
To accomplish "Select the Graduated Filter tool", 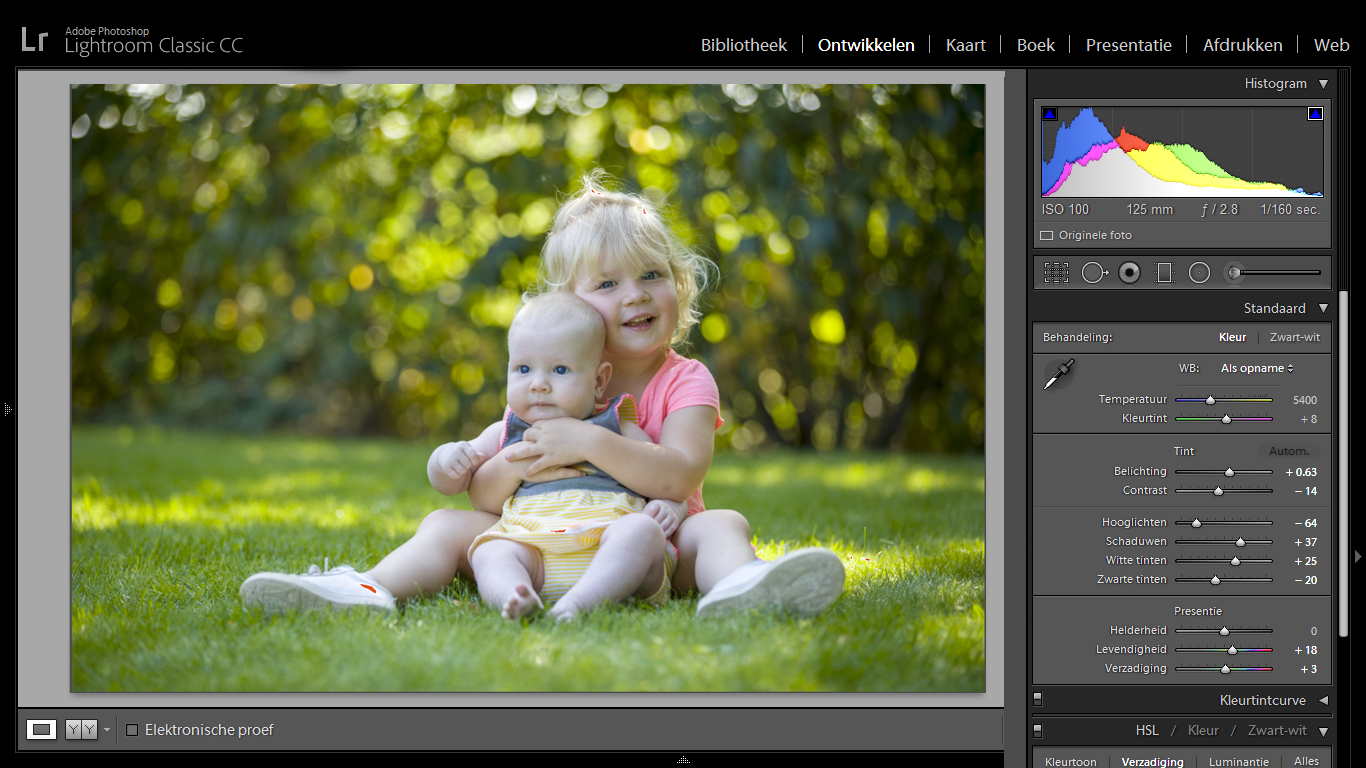I will [x=1164, y=272].
